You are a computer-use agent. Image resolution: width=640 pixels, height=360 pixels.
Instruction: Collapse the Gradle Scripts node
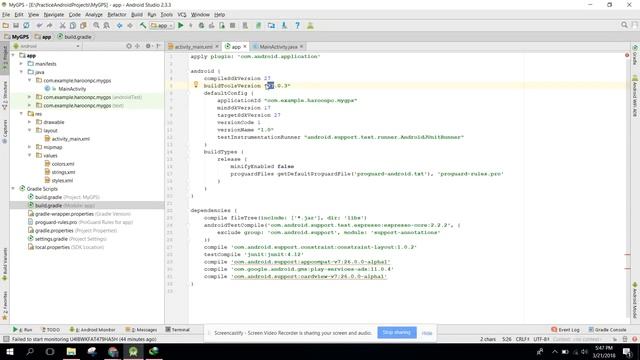click(13, 189)
